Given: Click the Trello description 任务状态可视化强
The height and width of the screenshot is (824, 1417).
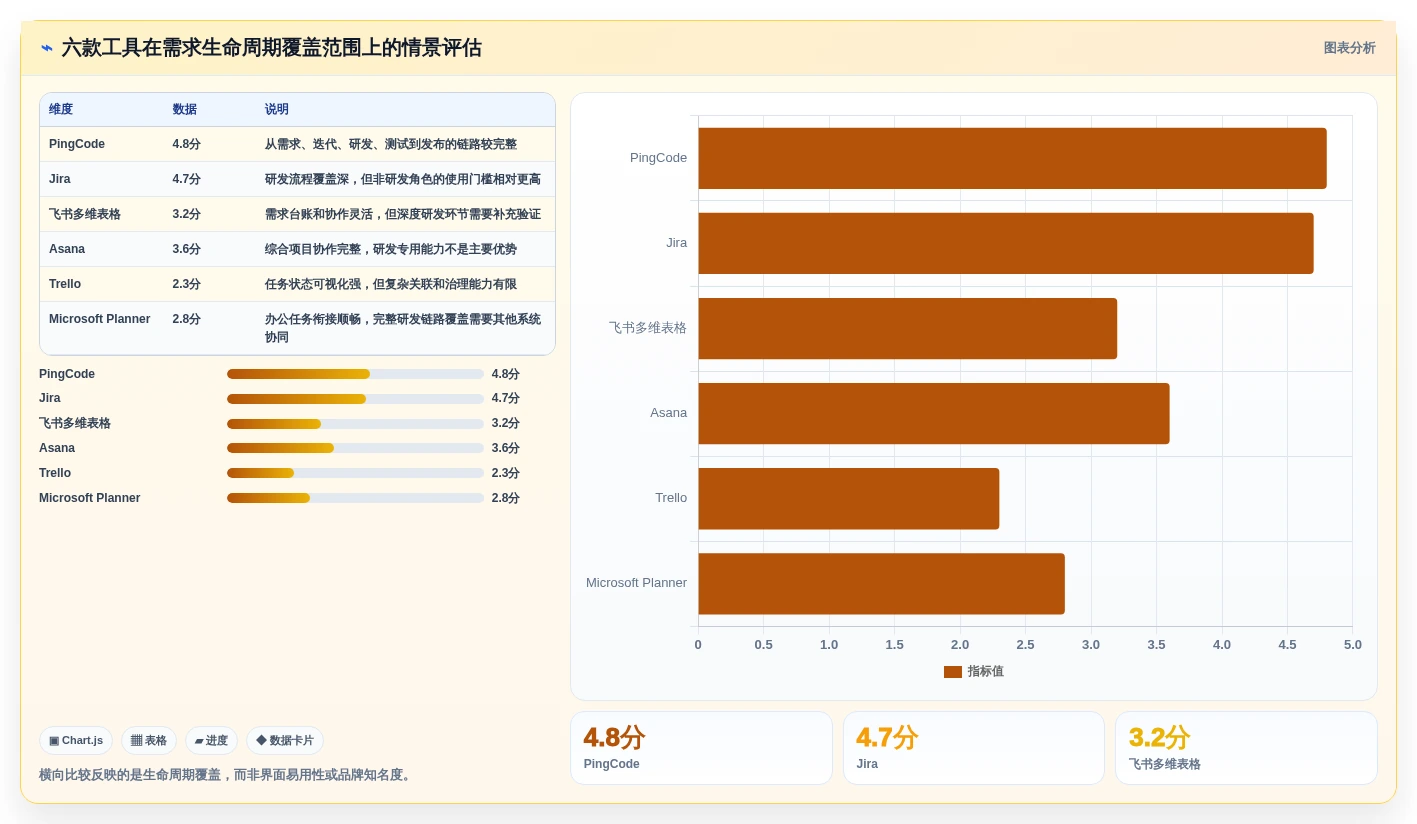Looking at the screenshot, I should pos(312,284).
